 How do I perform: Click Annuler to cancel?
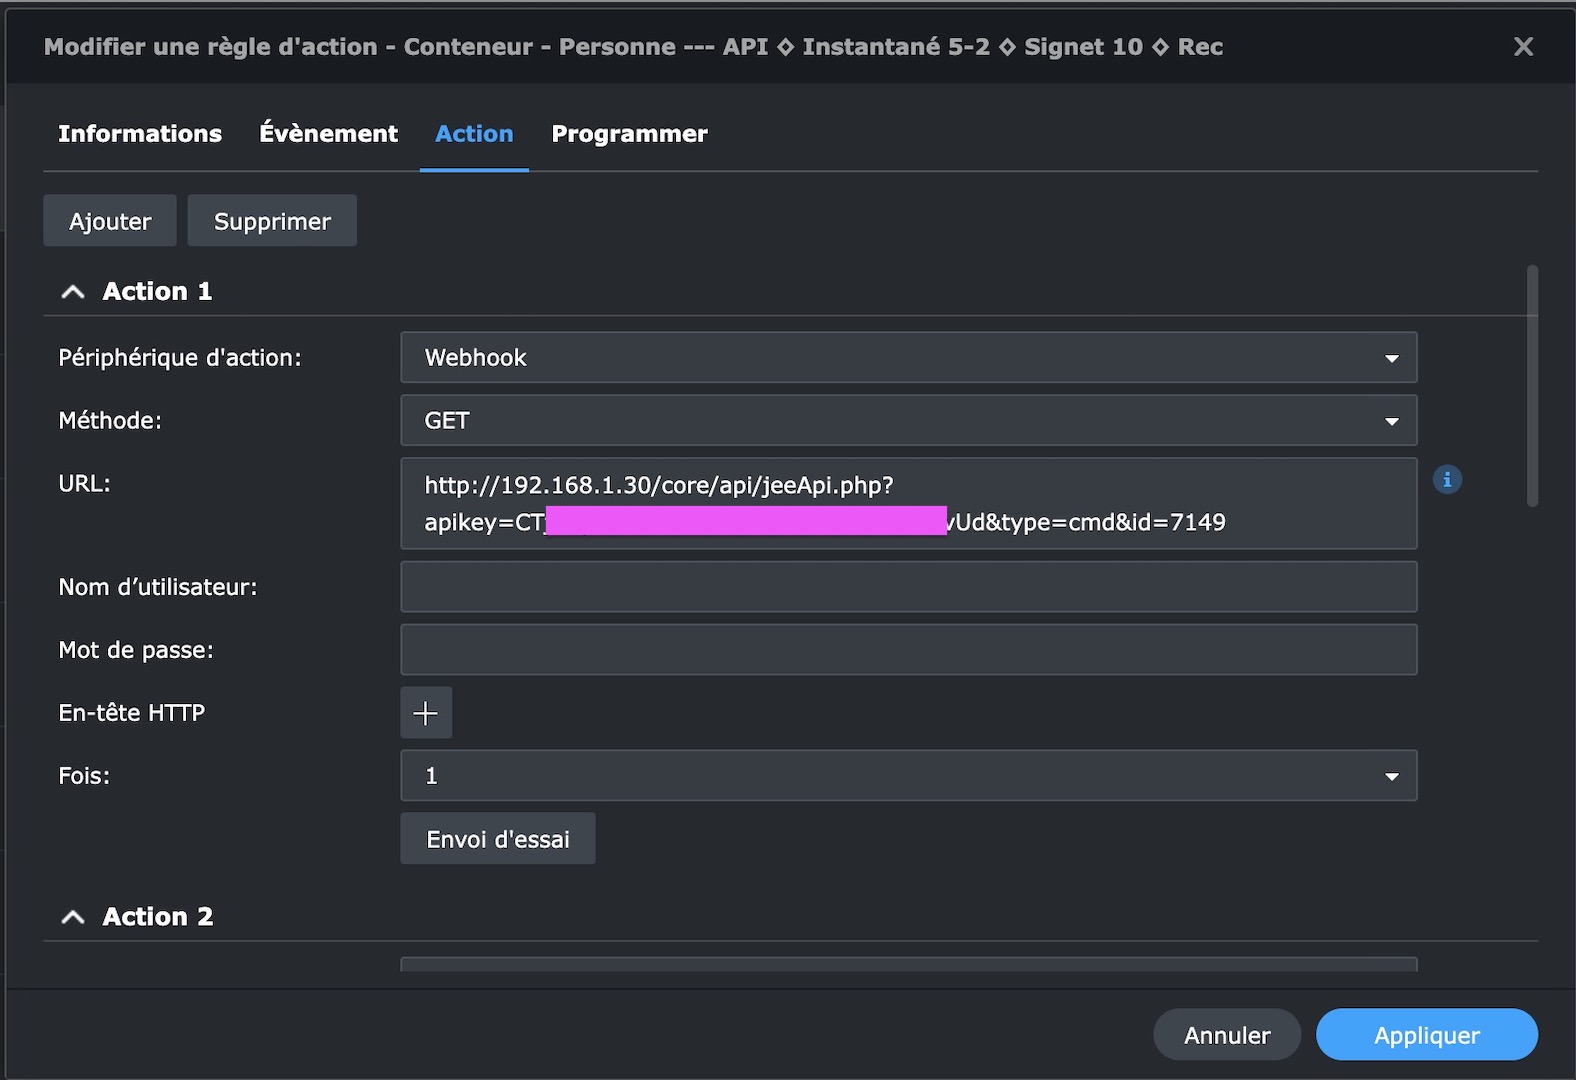[x=1227, y=1035]
